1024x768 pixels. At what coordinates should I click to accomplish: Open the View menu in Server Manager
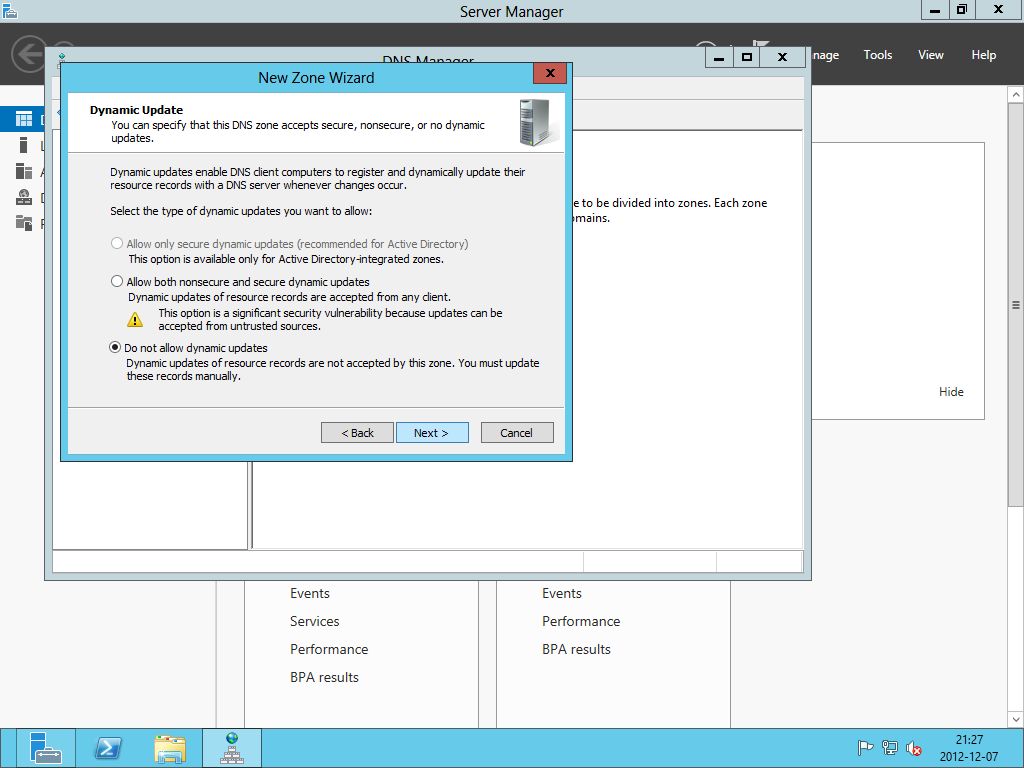930,55
